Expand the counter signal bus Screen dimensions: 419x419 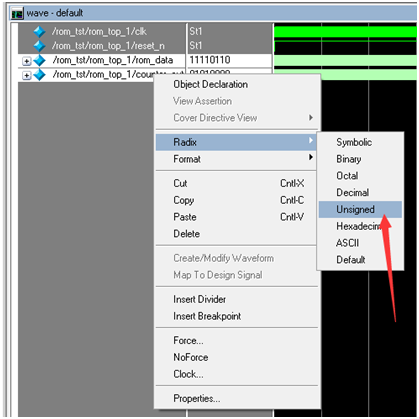(x=26, y=75)
